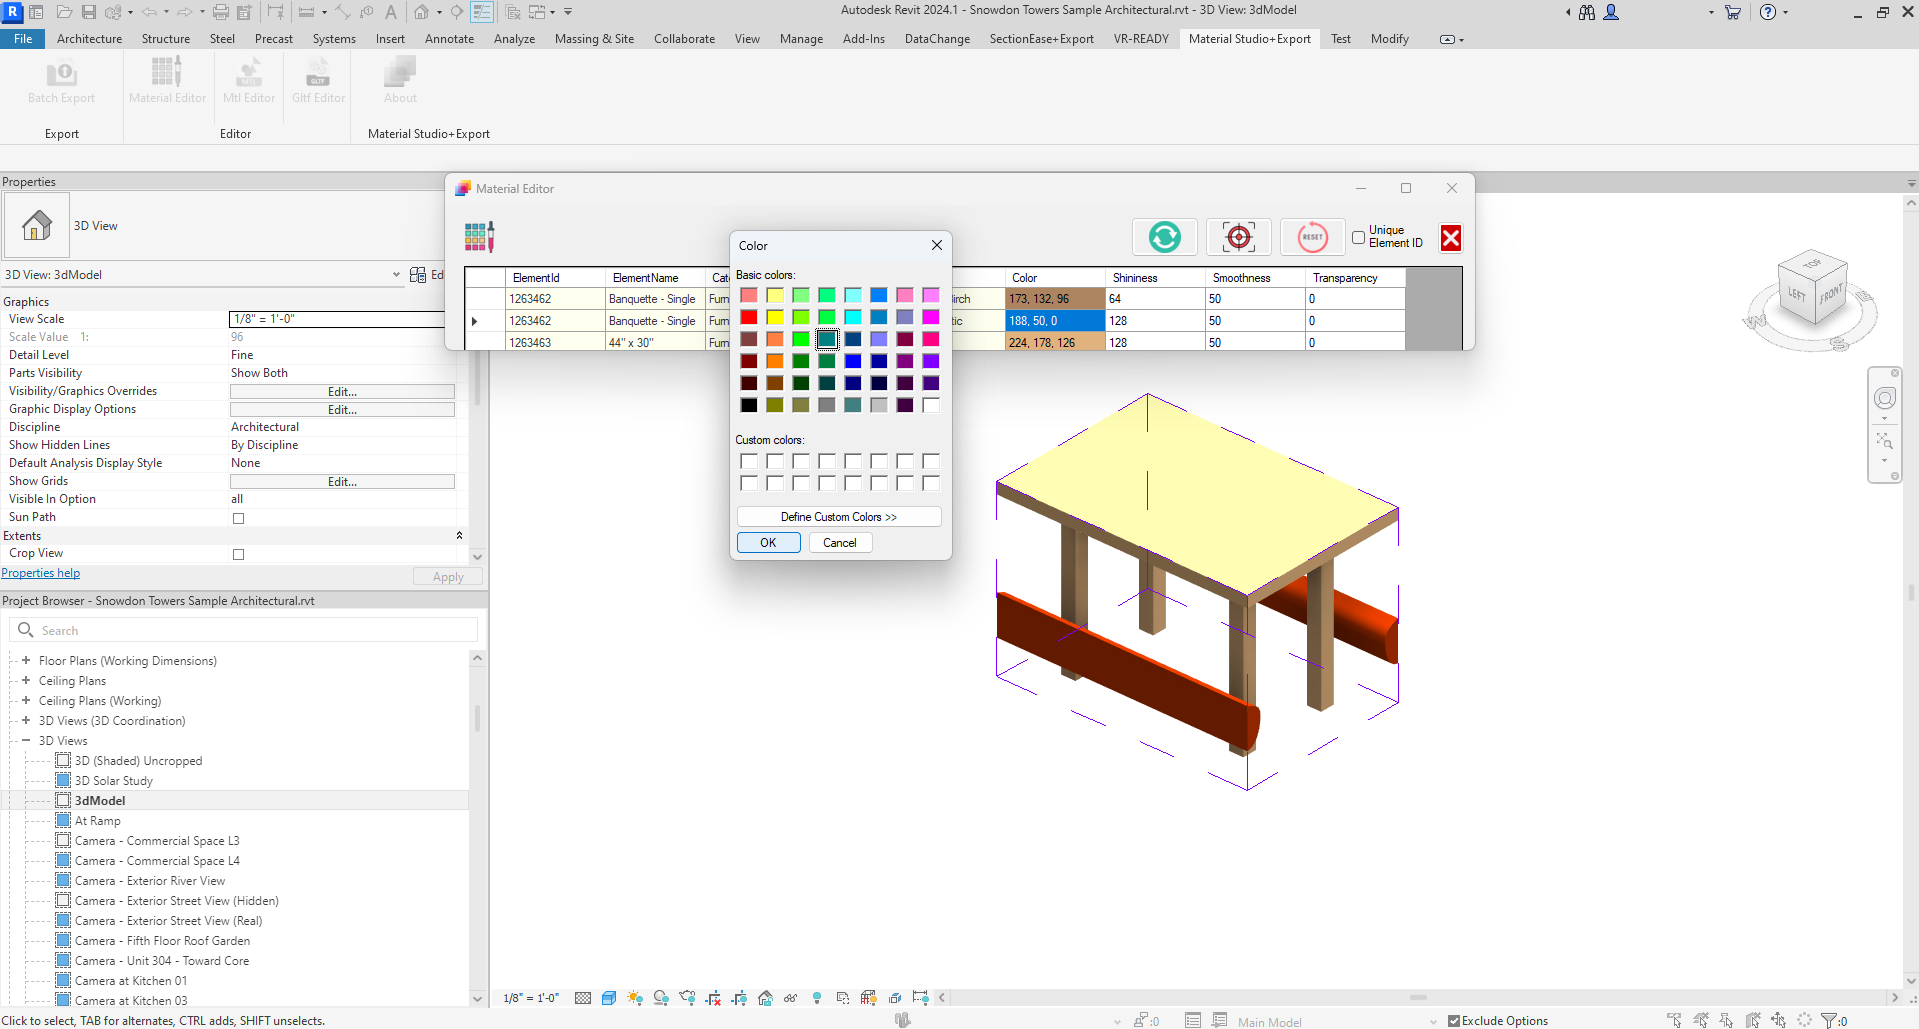The height and width of the screenshot is (1029, 1919).
Task: Click Edit button for Visibility/Graphics Overrides
Action: (x=342, y=392)
